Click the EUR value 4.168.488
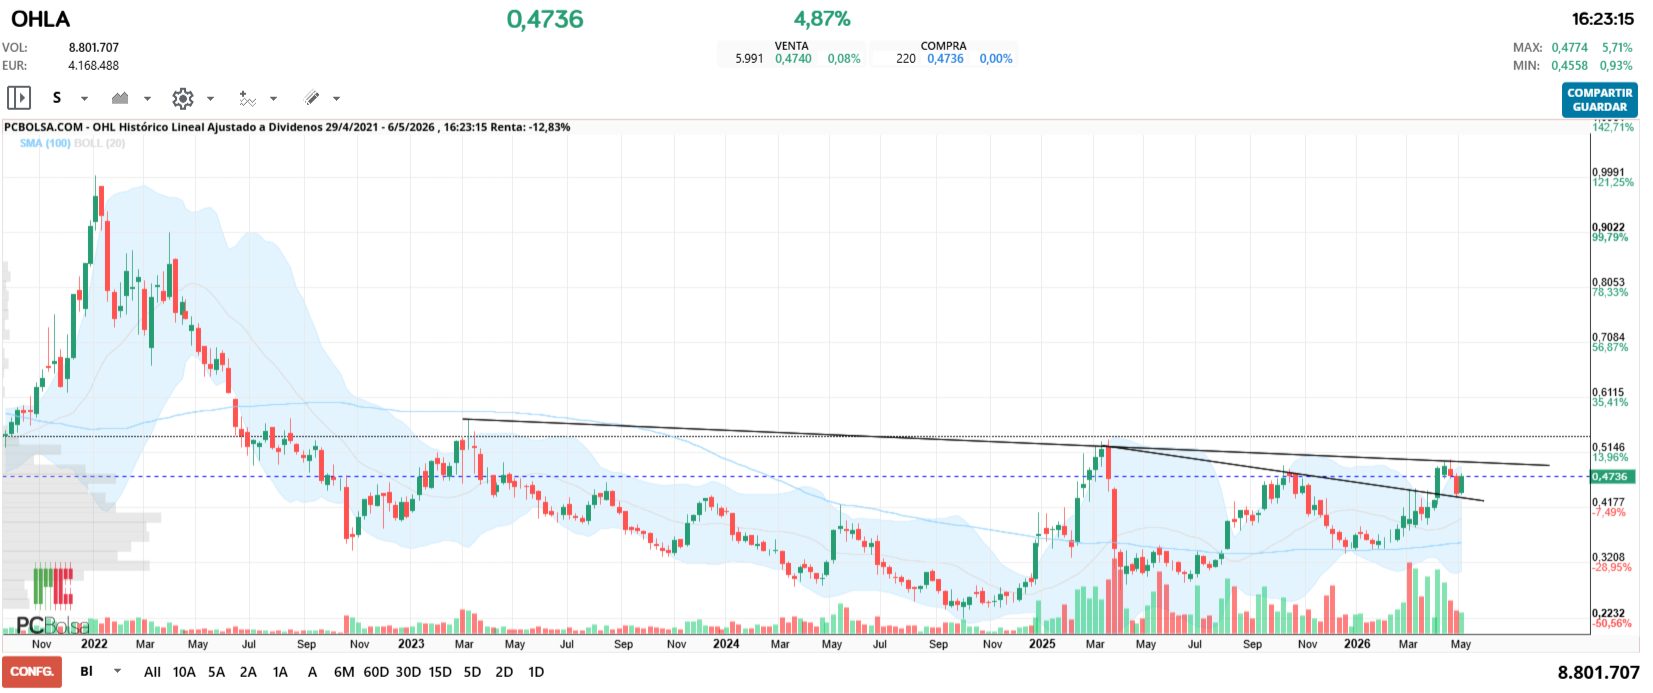Image resolution: width=1653 pixels, height=693 pixels. [94, 65]
